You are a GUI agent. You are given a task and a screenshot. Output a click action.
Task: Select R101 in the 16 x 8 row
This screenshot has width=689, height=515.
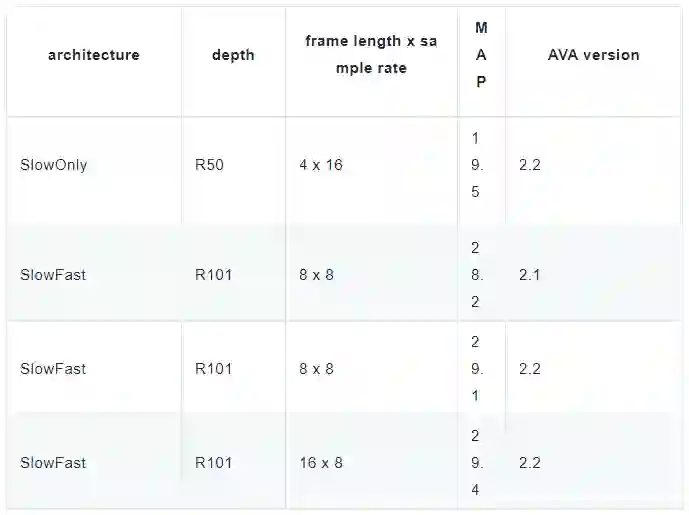213,463
